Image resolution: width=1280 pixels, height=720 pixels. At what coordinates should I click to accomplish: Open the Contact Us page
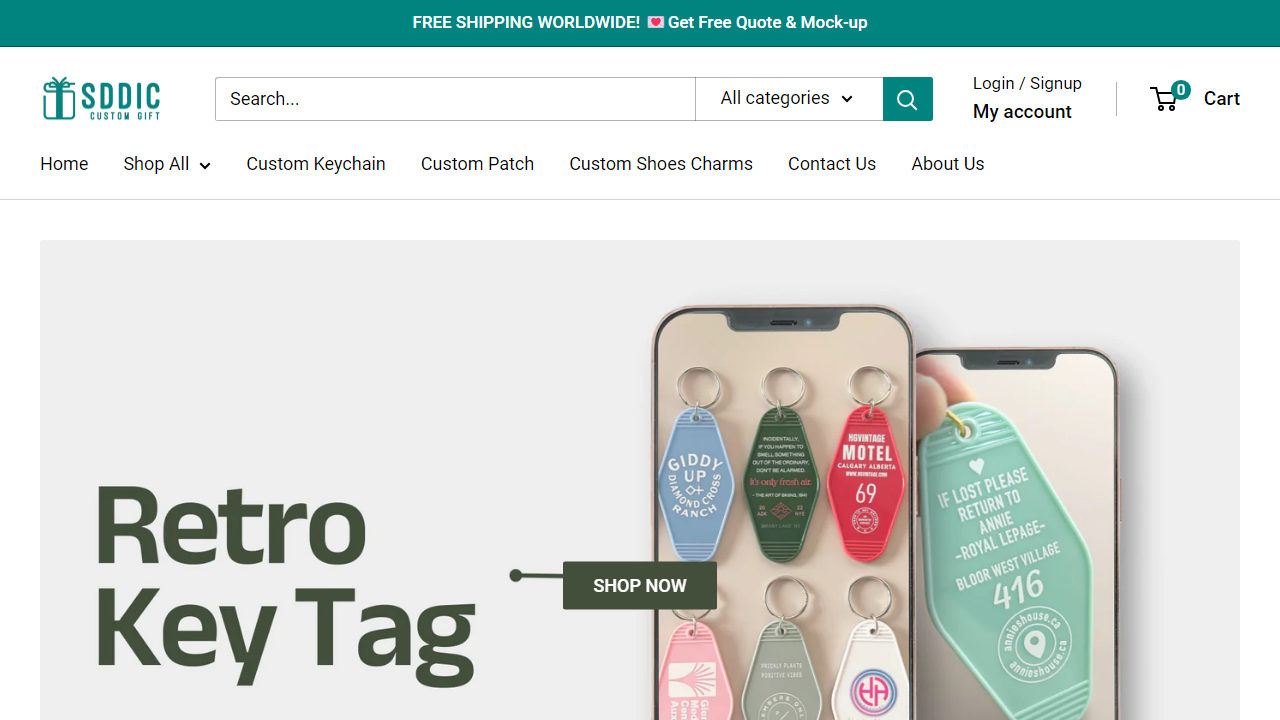[x=832, y=164]
